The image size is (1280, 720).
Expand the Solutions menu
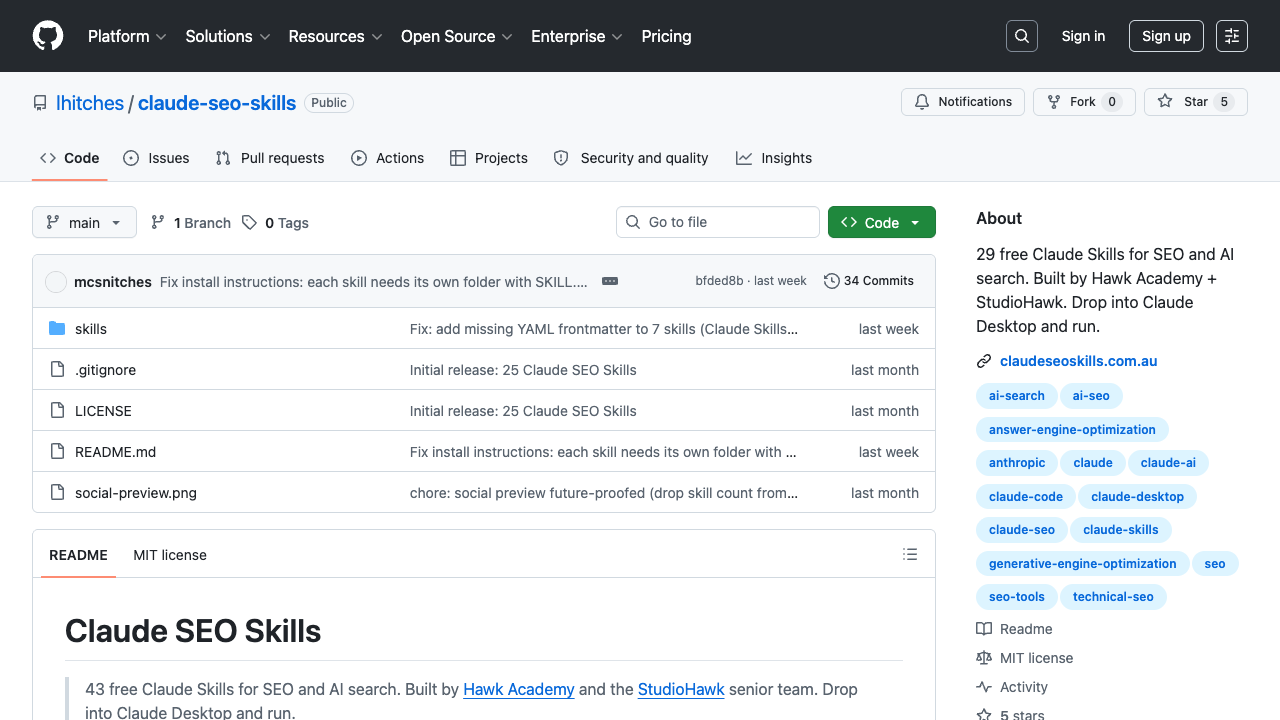pos(228,36)
